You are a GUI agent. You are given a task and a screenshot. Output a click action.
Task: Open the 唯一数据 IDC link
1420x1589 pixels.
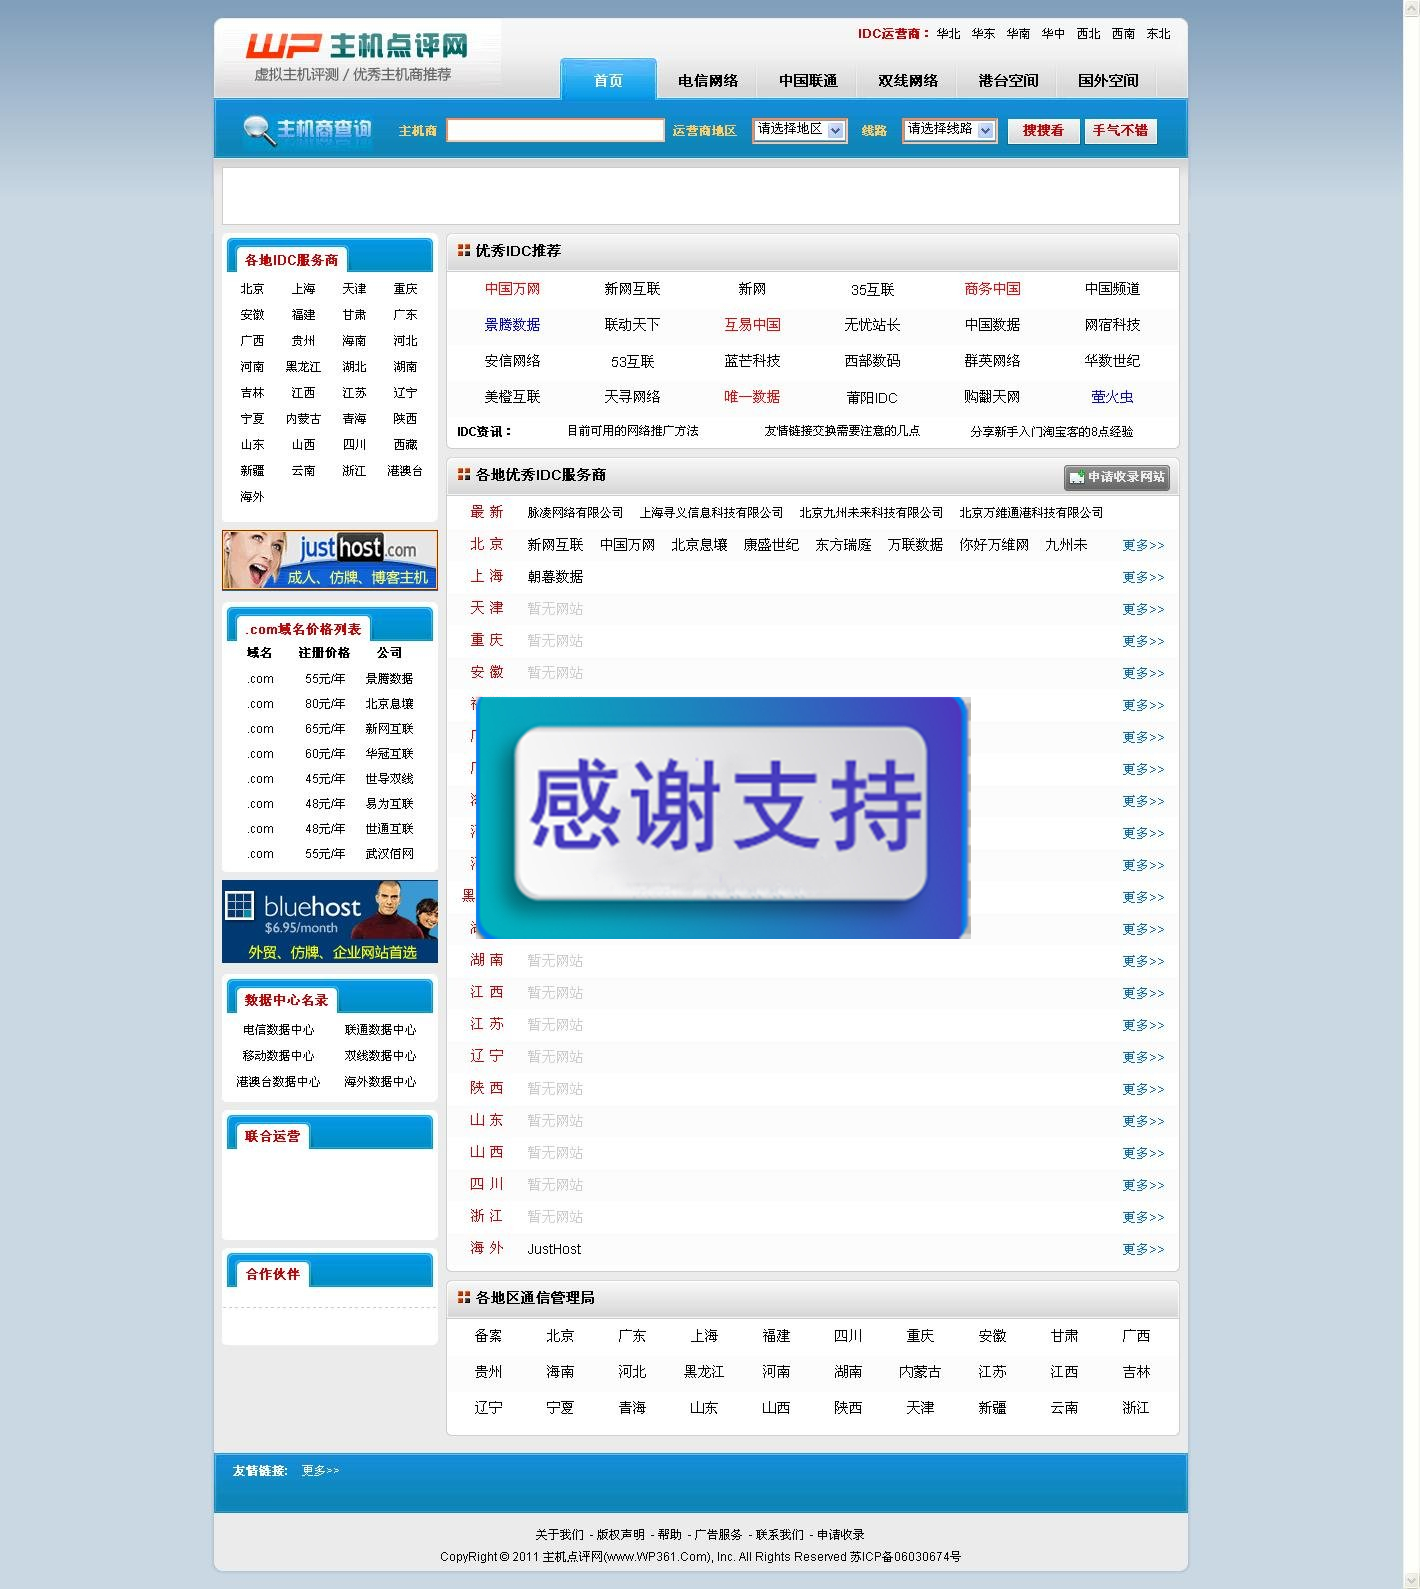click(752, 397)
